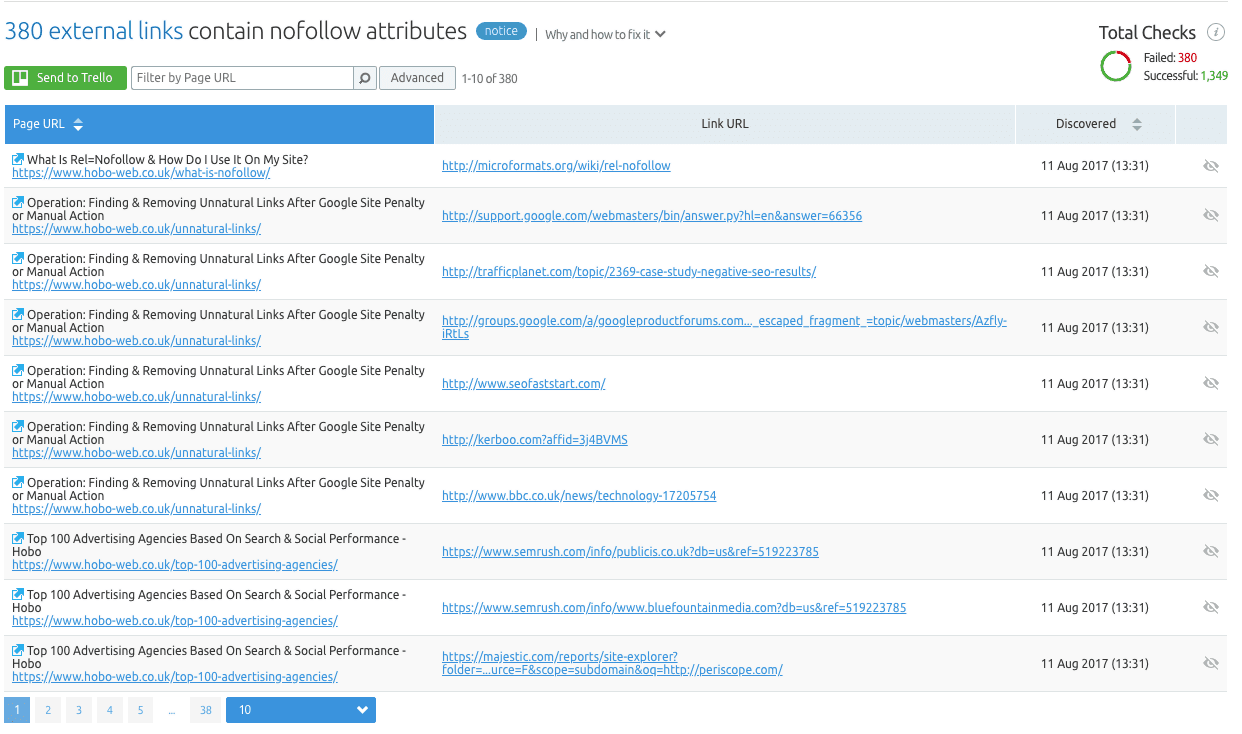Click the '1-10 of 380' results counter
Screen dimensions: 1242x734
490,78
